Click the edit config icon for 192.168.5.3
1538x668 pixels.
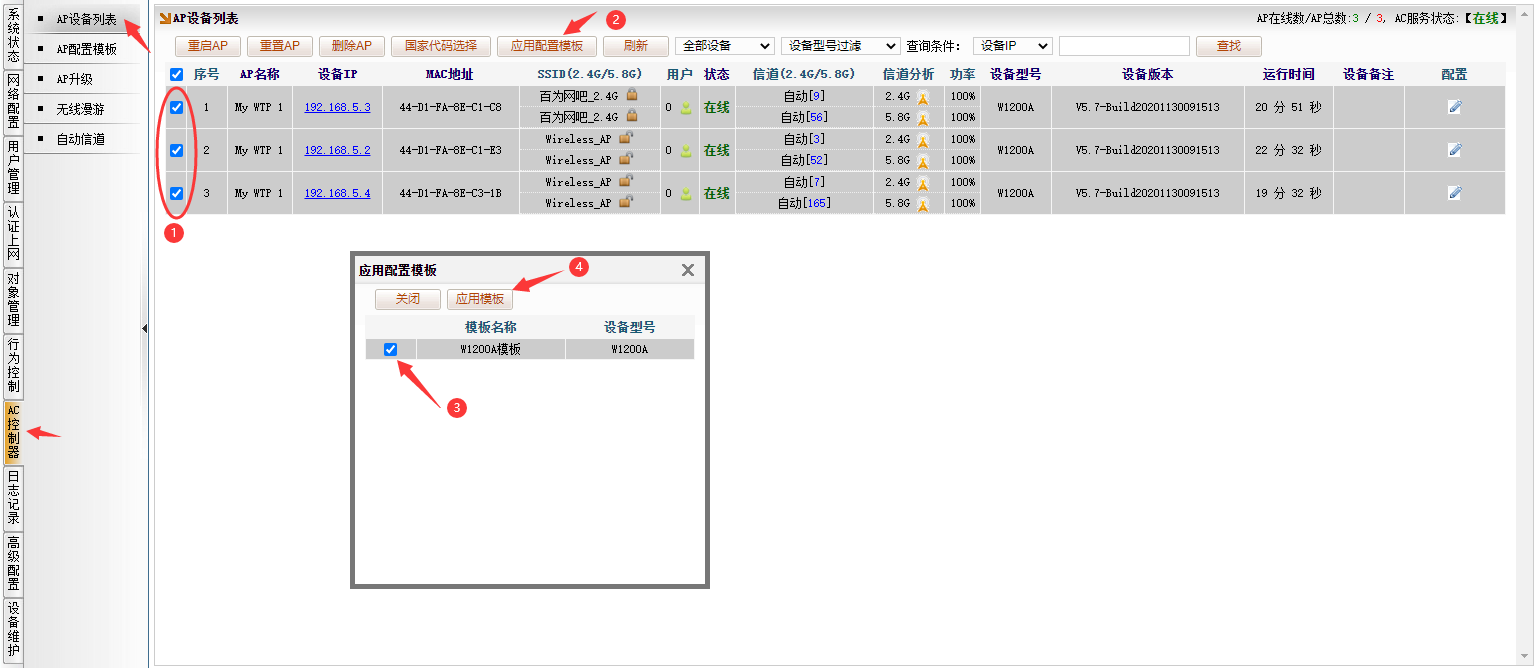(1454, 107)
